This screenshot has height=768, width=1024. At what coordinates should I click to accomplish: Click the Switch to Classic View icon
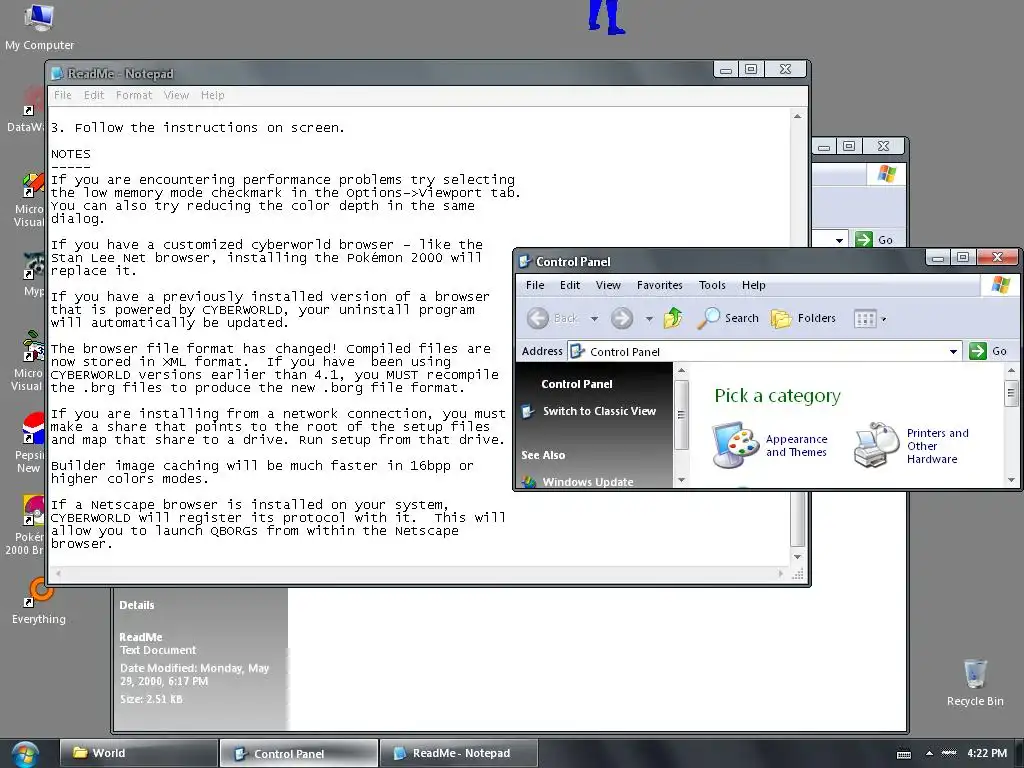tap(528, 411)
